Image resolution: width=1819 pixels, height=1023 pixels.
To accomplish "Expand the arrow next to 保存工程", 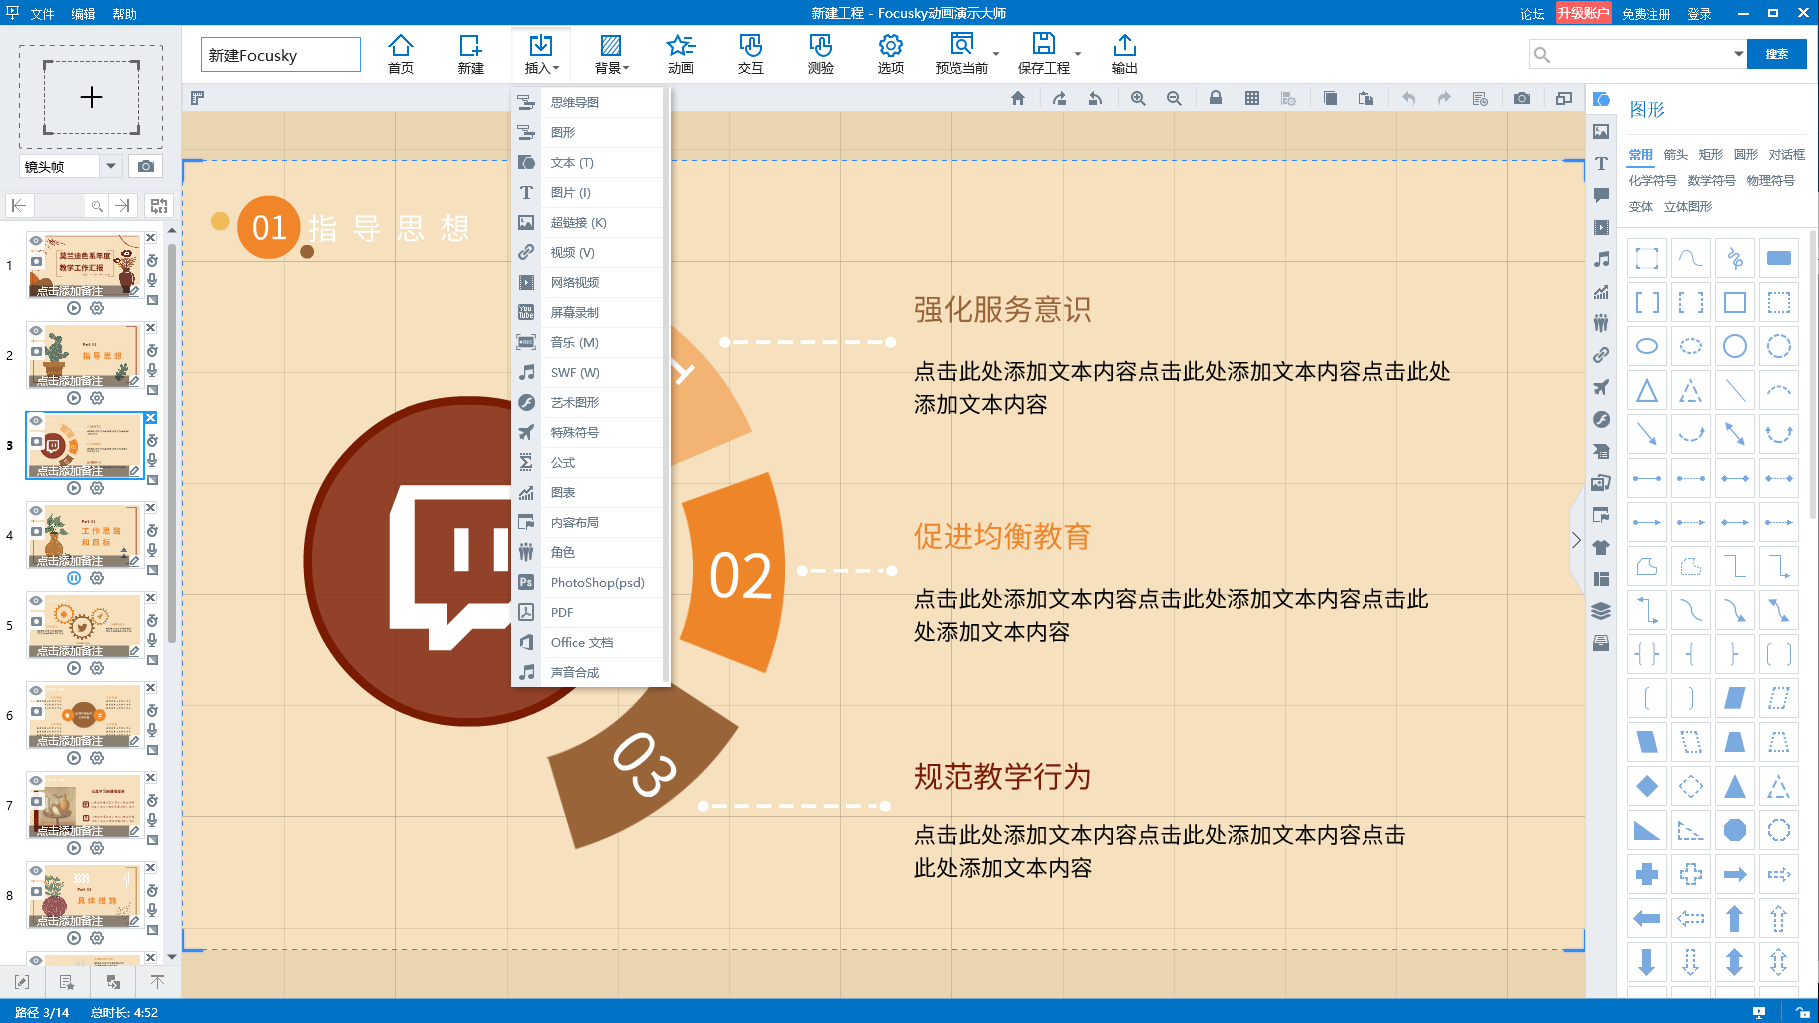I will point(1078,54).
